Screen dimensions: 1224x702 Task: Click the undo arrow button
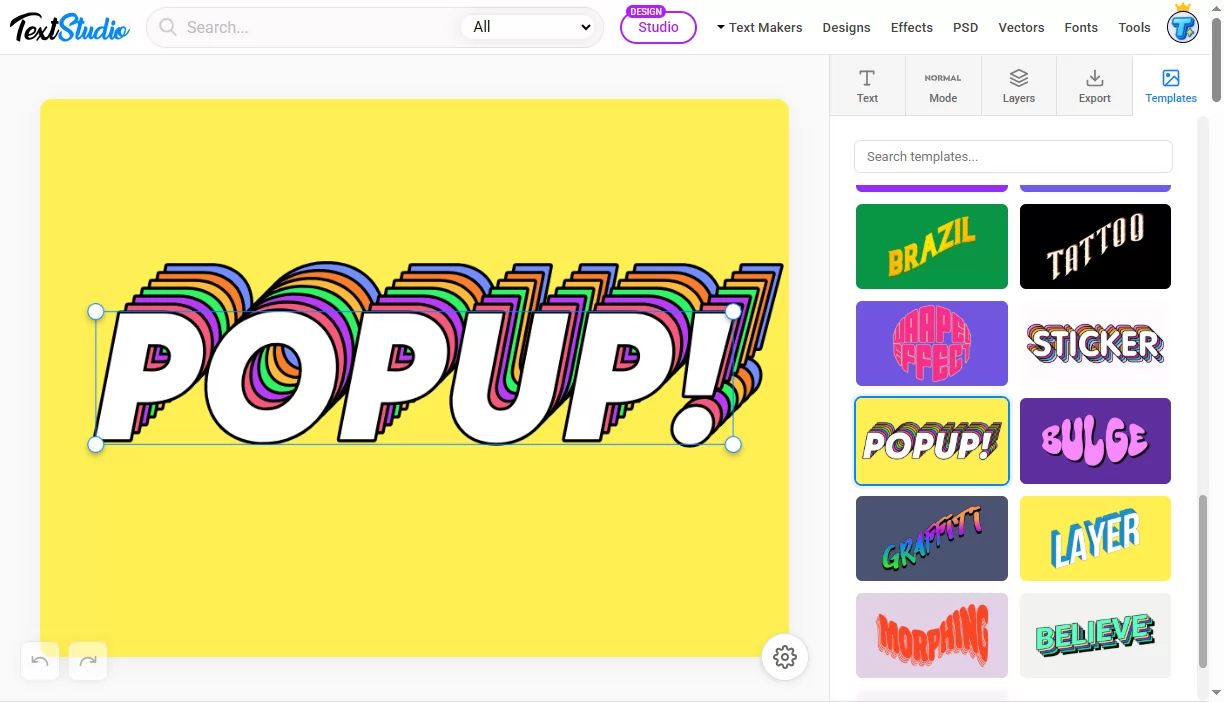click(40, 660)
